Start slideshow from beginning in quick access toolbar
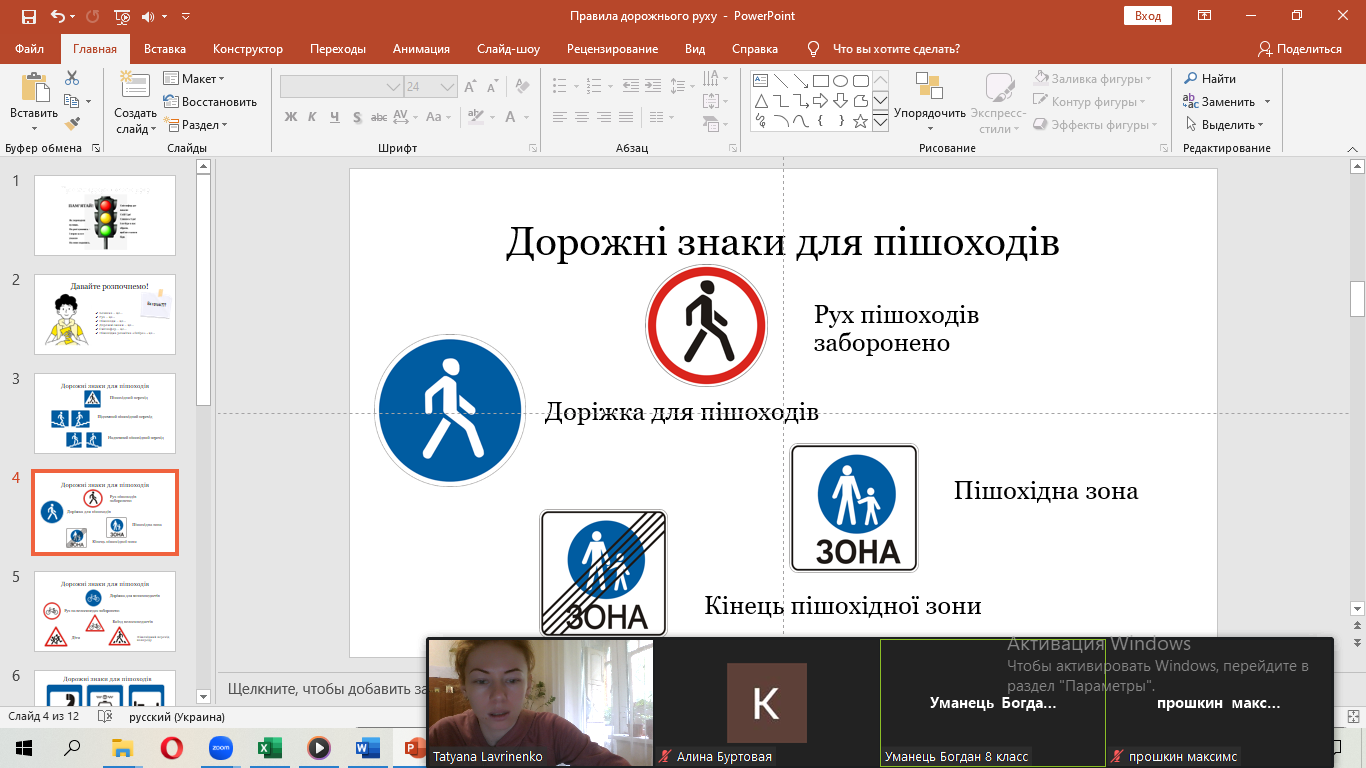 (122, 16)
